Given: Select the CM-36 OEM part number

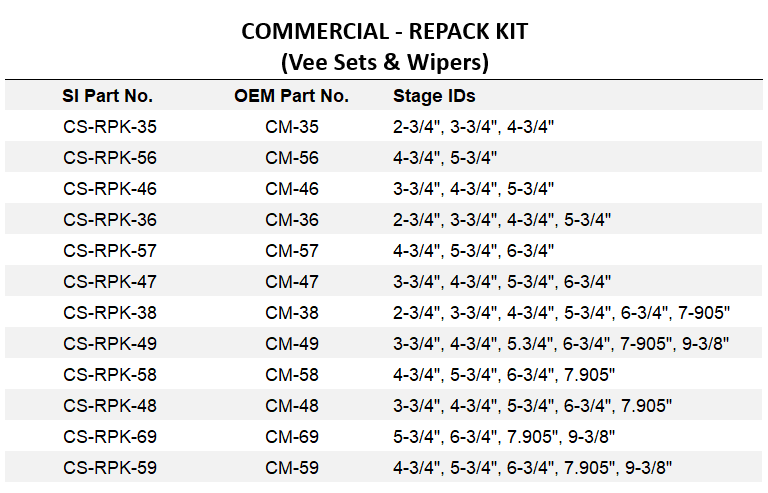Looking at the screenshot, I should tap(292, 220).
